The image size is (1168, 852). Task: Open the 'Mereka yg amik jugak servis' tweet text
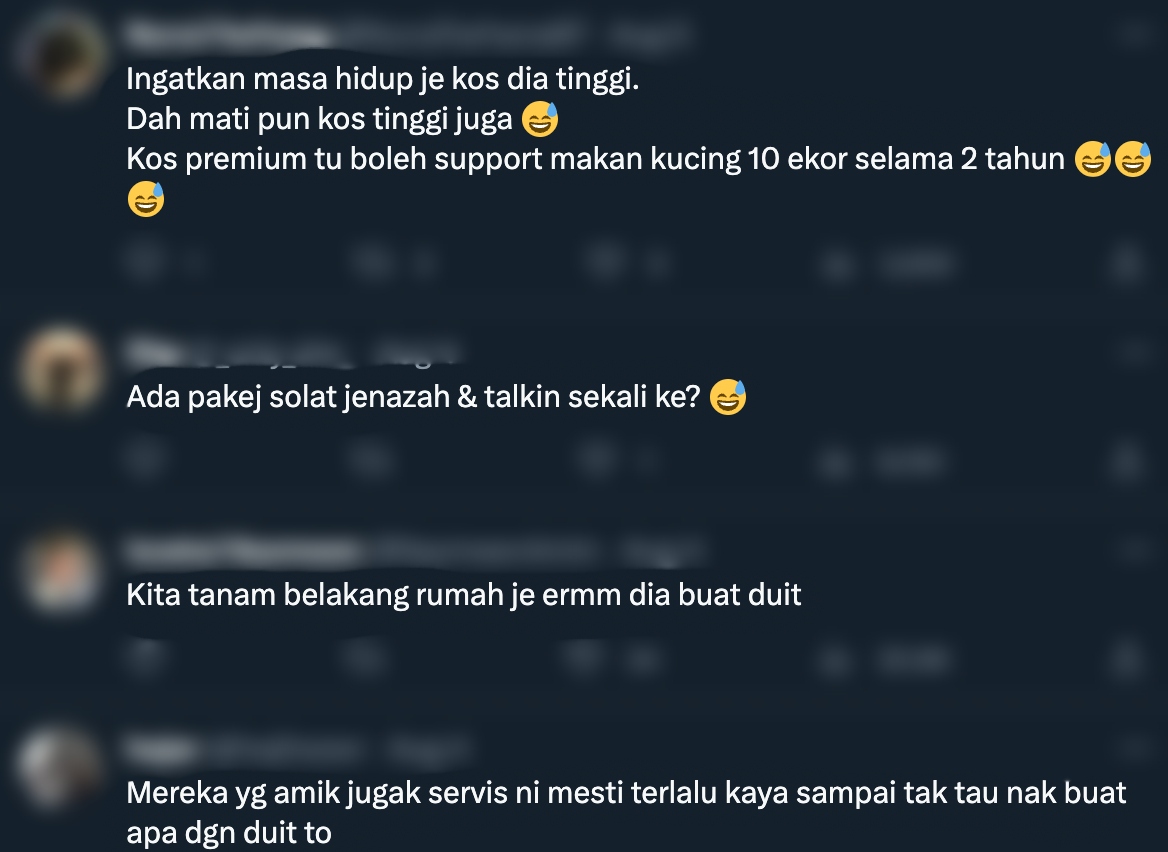click(x=626, y=813)
